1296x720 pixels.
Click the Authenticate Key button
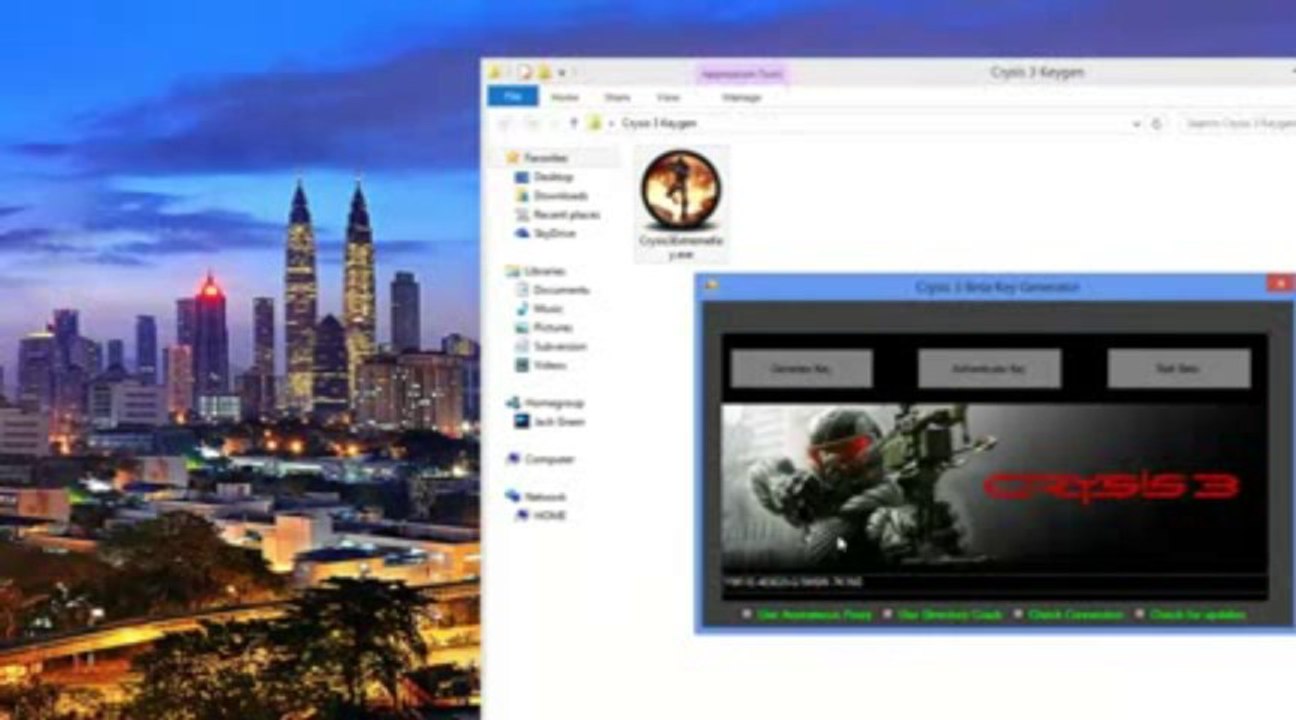point(989,368)
